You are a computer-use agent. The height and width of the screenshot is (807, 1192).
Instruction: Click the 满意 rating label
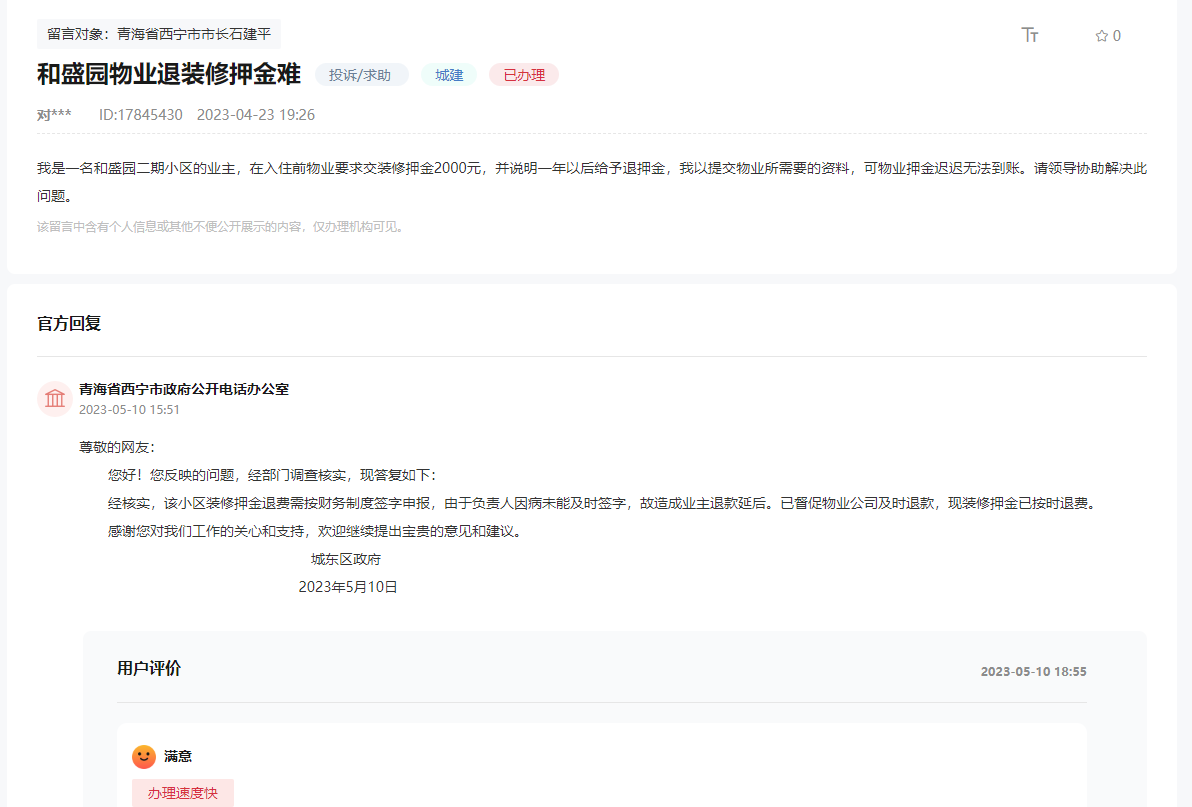tap(178, 756)
